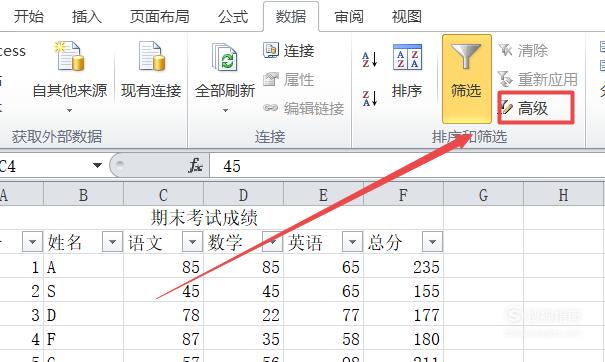This screenshot has width=605, height=362.
Task: Click the 连接 connections button
Action: [289, 51]
